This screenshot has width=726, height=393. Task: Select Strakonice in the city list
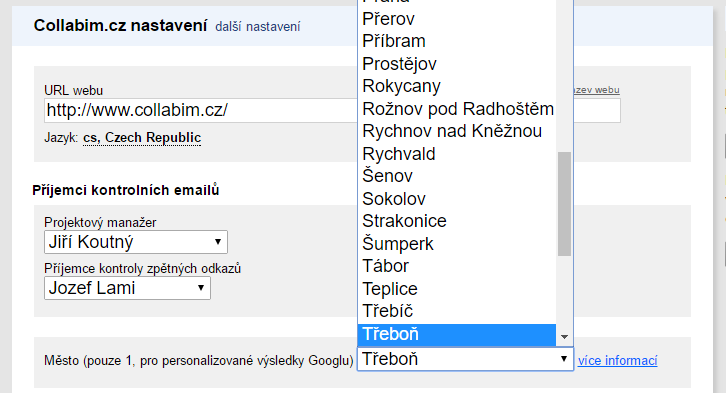(457, 221)
